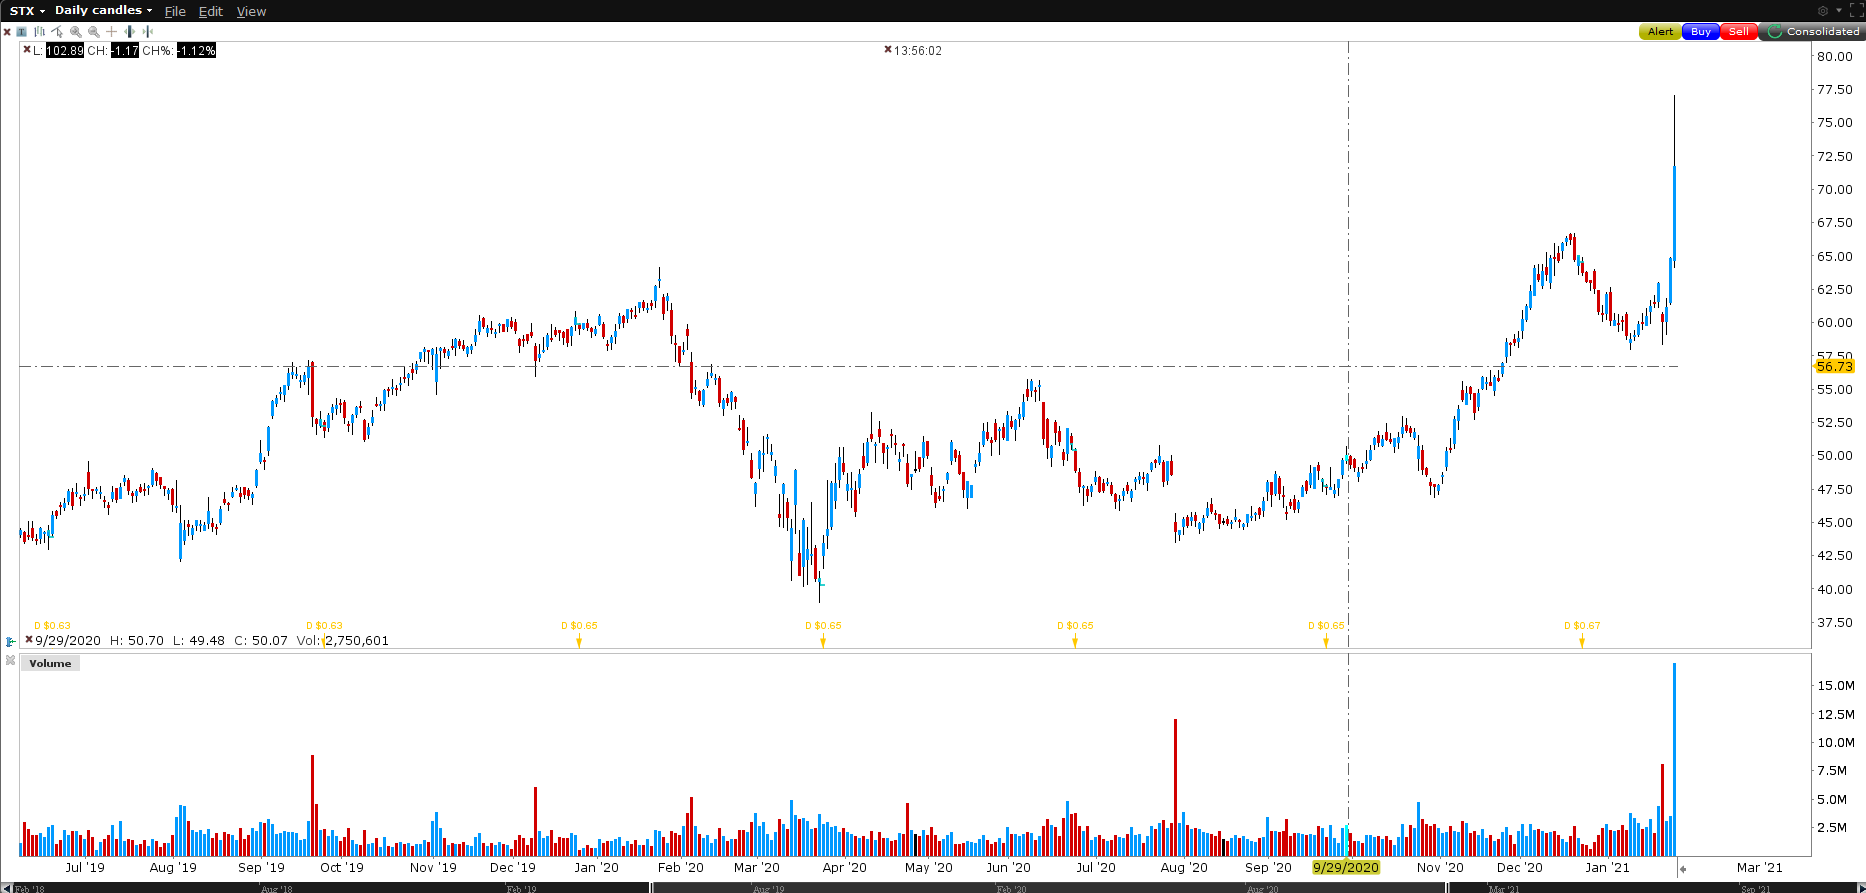The width and height of the screenshot is (1866, 893).
Task: Open the Edit menu
Action: point(211,12)
